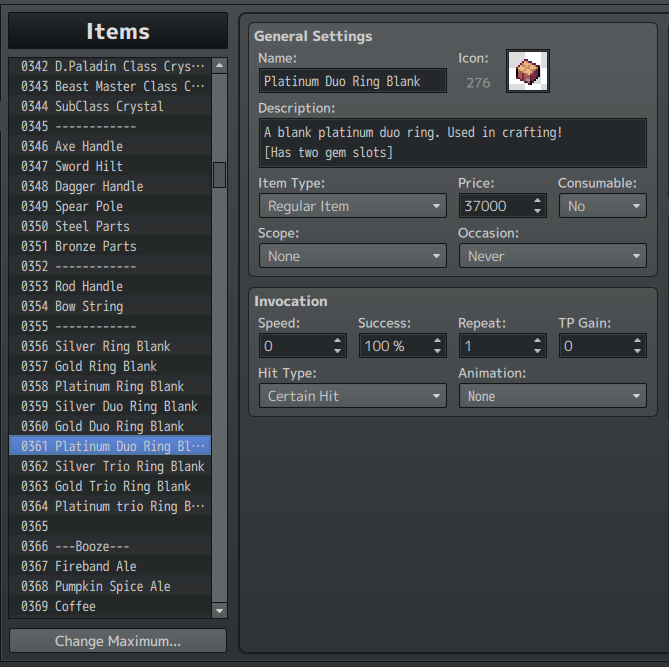This screenshot has height=667, width=669.
Task: Select 0358 Platinum Ring Blank item
Action: point(110,386)
